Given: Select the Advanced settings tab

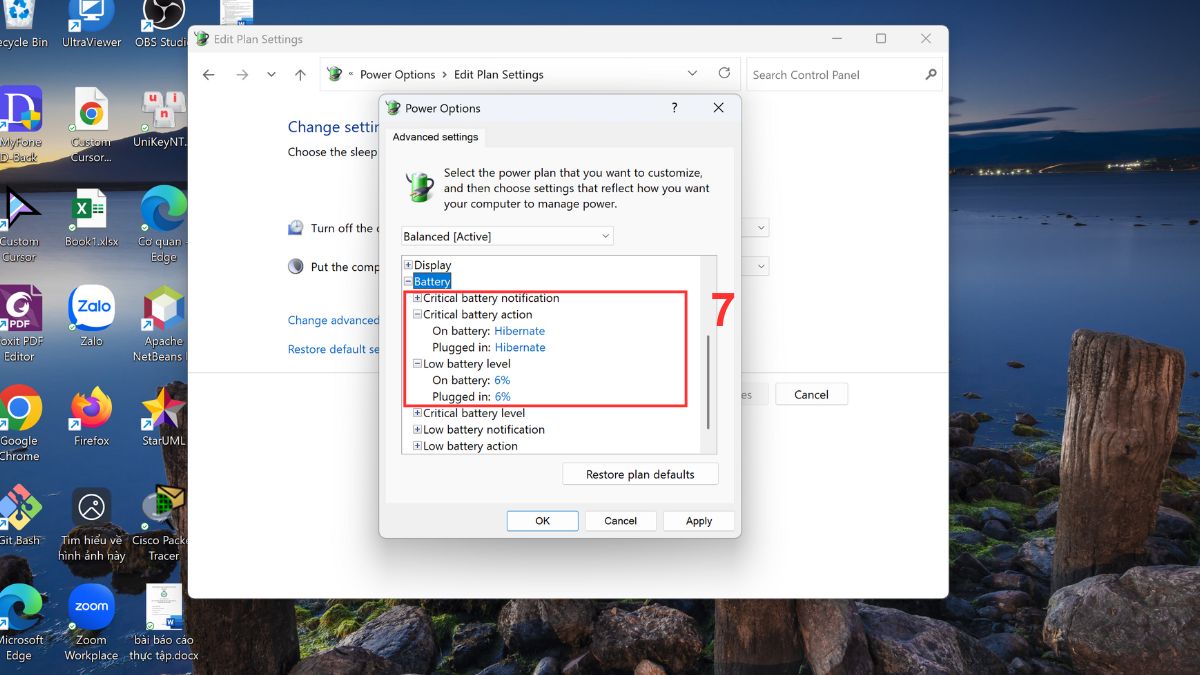Looking at the screenshot, I should (x=435, y=137).
